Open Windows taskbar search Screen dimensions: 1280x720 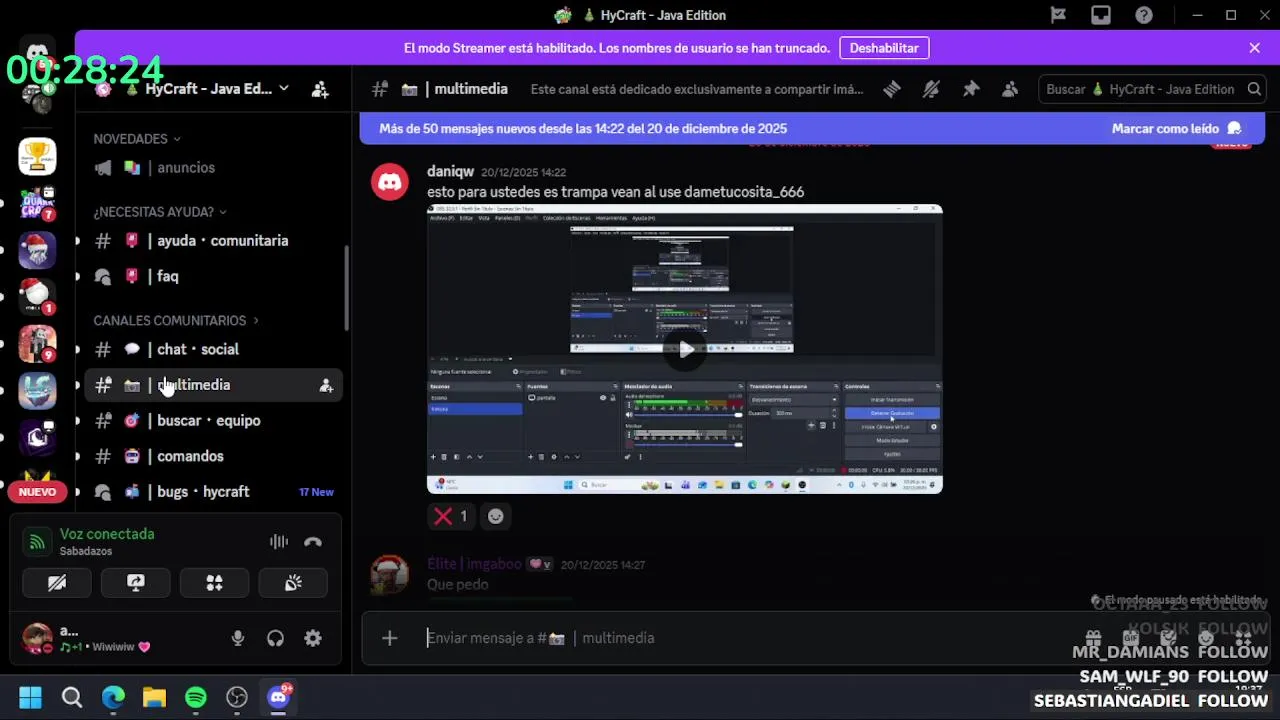[72, 697]
